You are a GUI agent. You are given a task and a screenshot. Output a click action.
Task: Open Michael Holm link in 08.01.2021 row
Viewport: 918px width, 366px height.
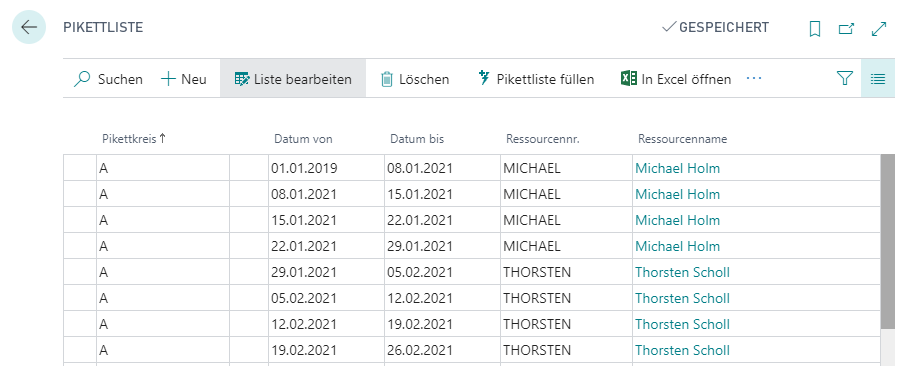click(x=677, y=194)
